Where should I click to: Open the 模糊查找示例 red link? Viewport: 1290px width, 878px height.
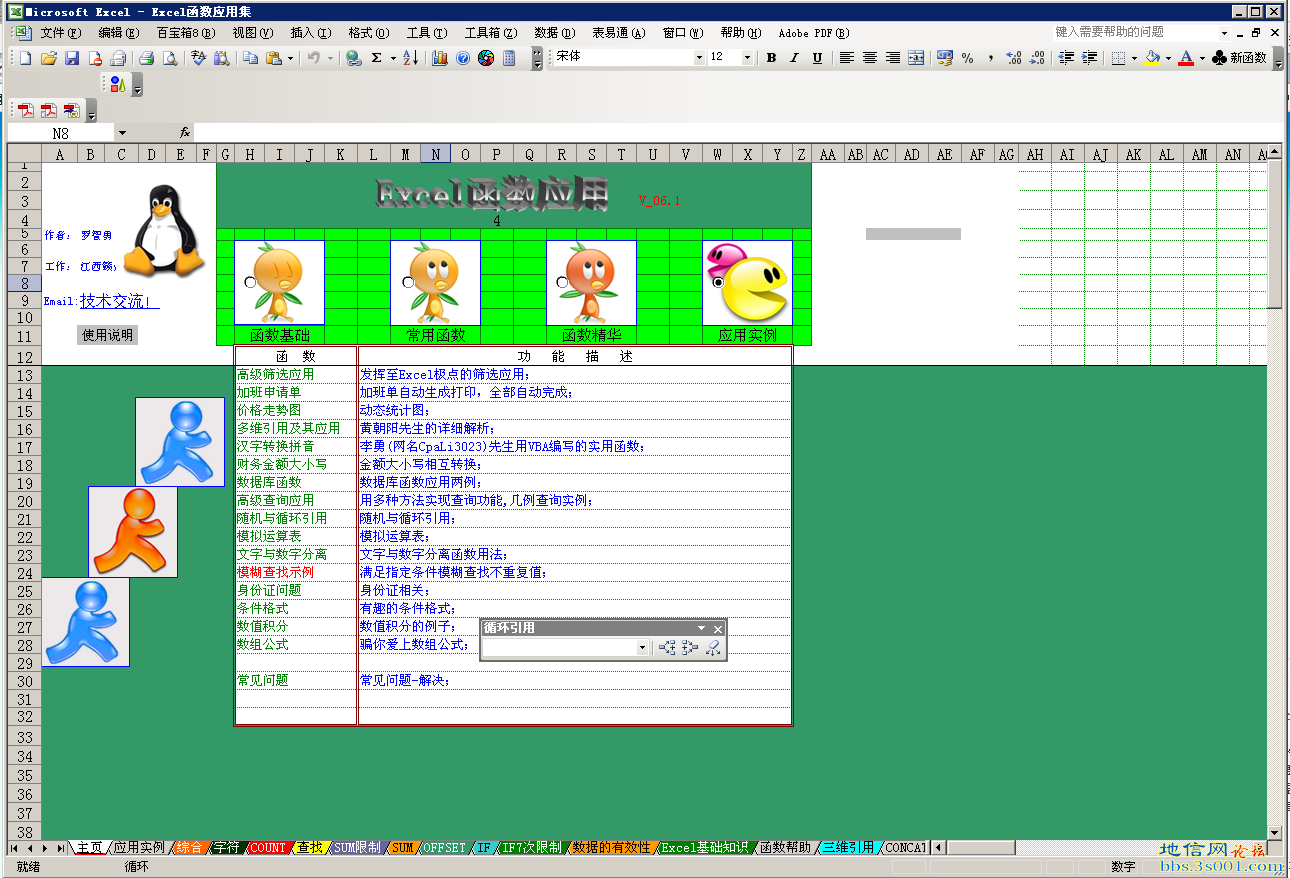click(275, 572)
